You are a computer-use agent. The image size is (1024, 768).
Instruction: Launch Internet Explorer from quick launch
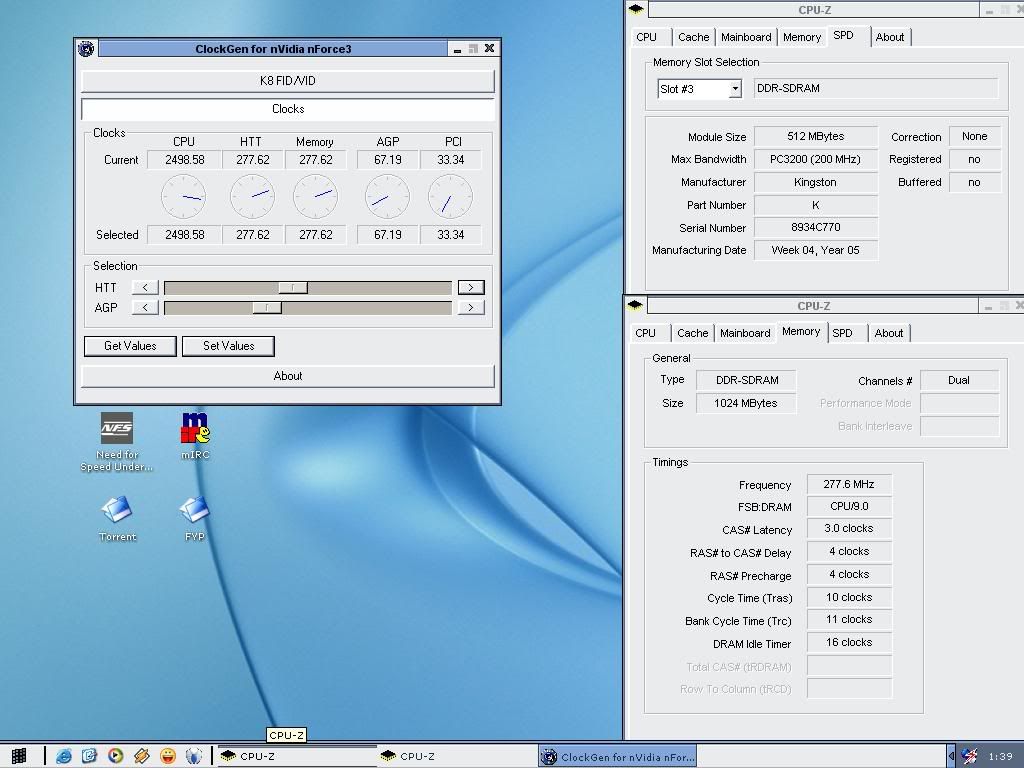(x=64, y=756)
